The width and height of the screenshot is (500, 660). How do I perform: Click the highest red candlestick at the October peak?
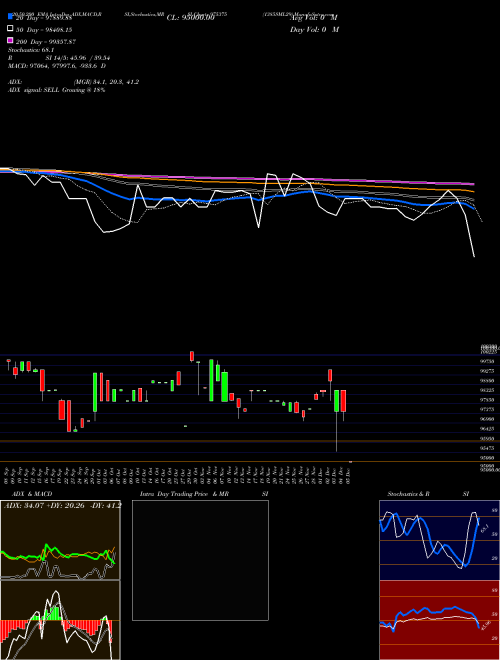click(x=192, y=356)
